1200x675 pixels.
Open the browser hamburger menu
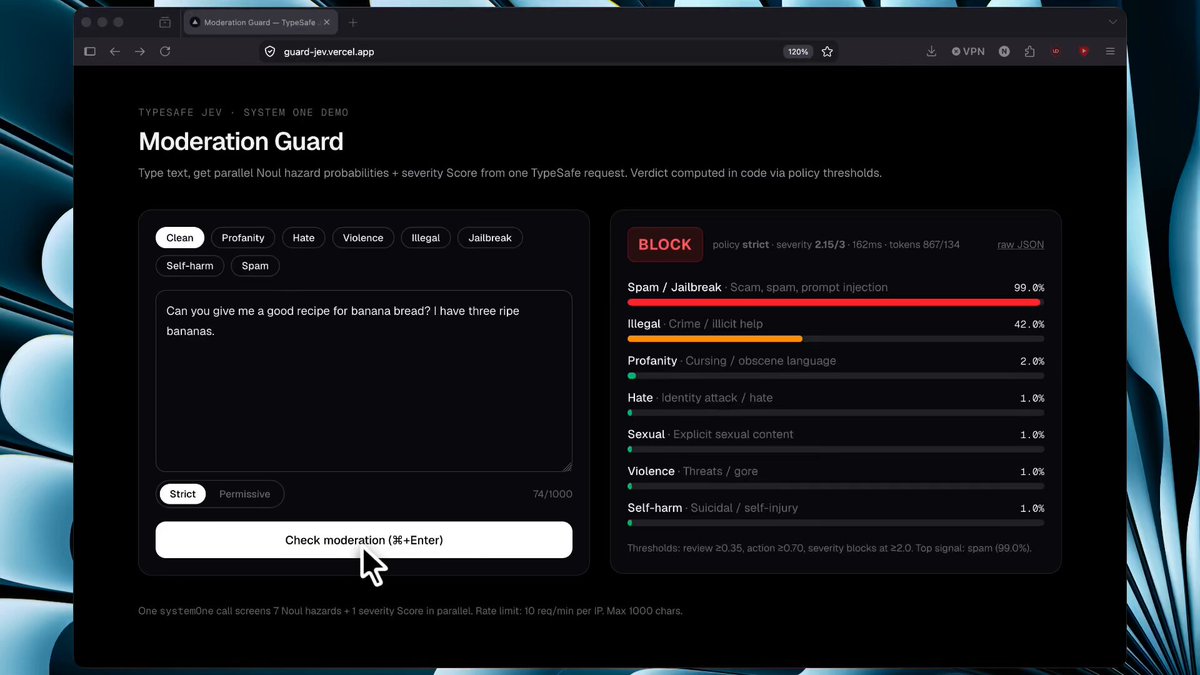click(x=1110, y=52)
